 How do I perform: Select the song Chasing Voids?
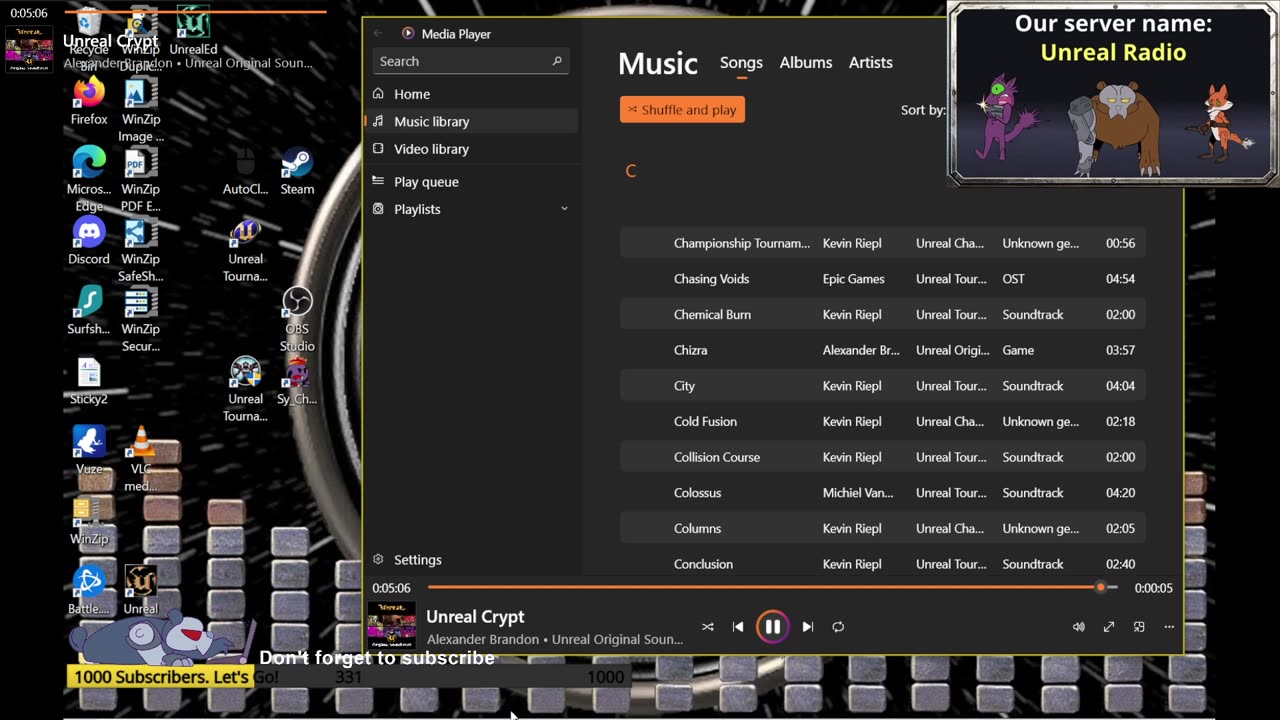(882, 279)
